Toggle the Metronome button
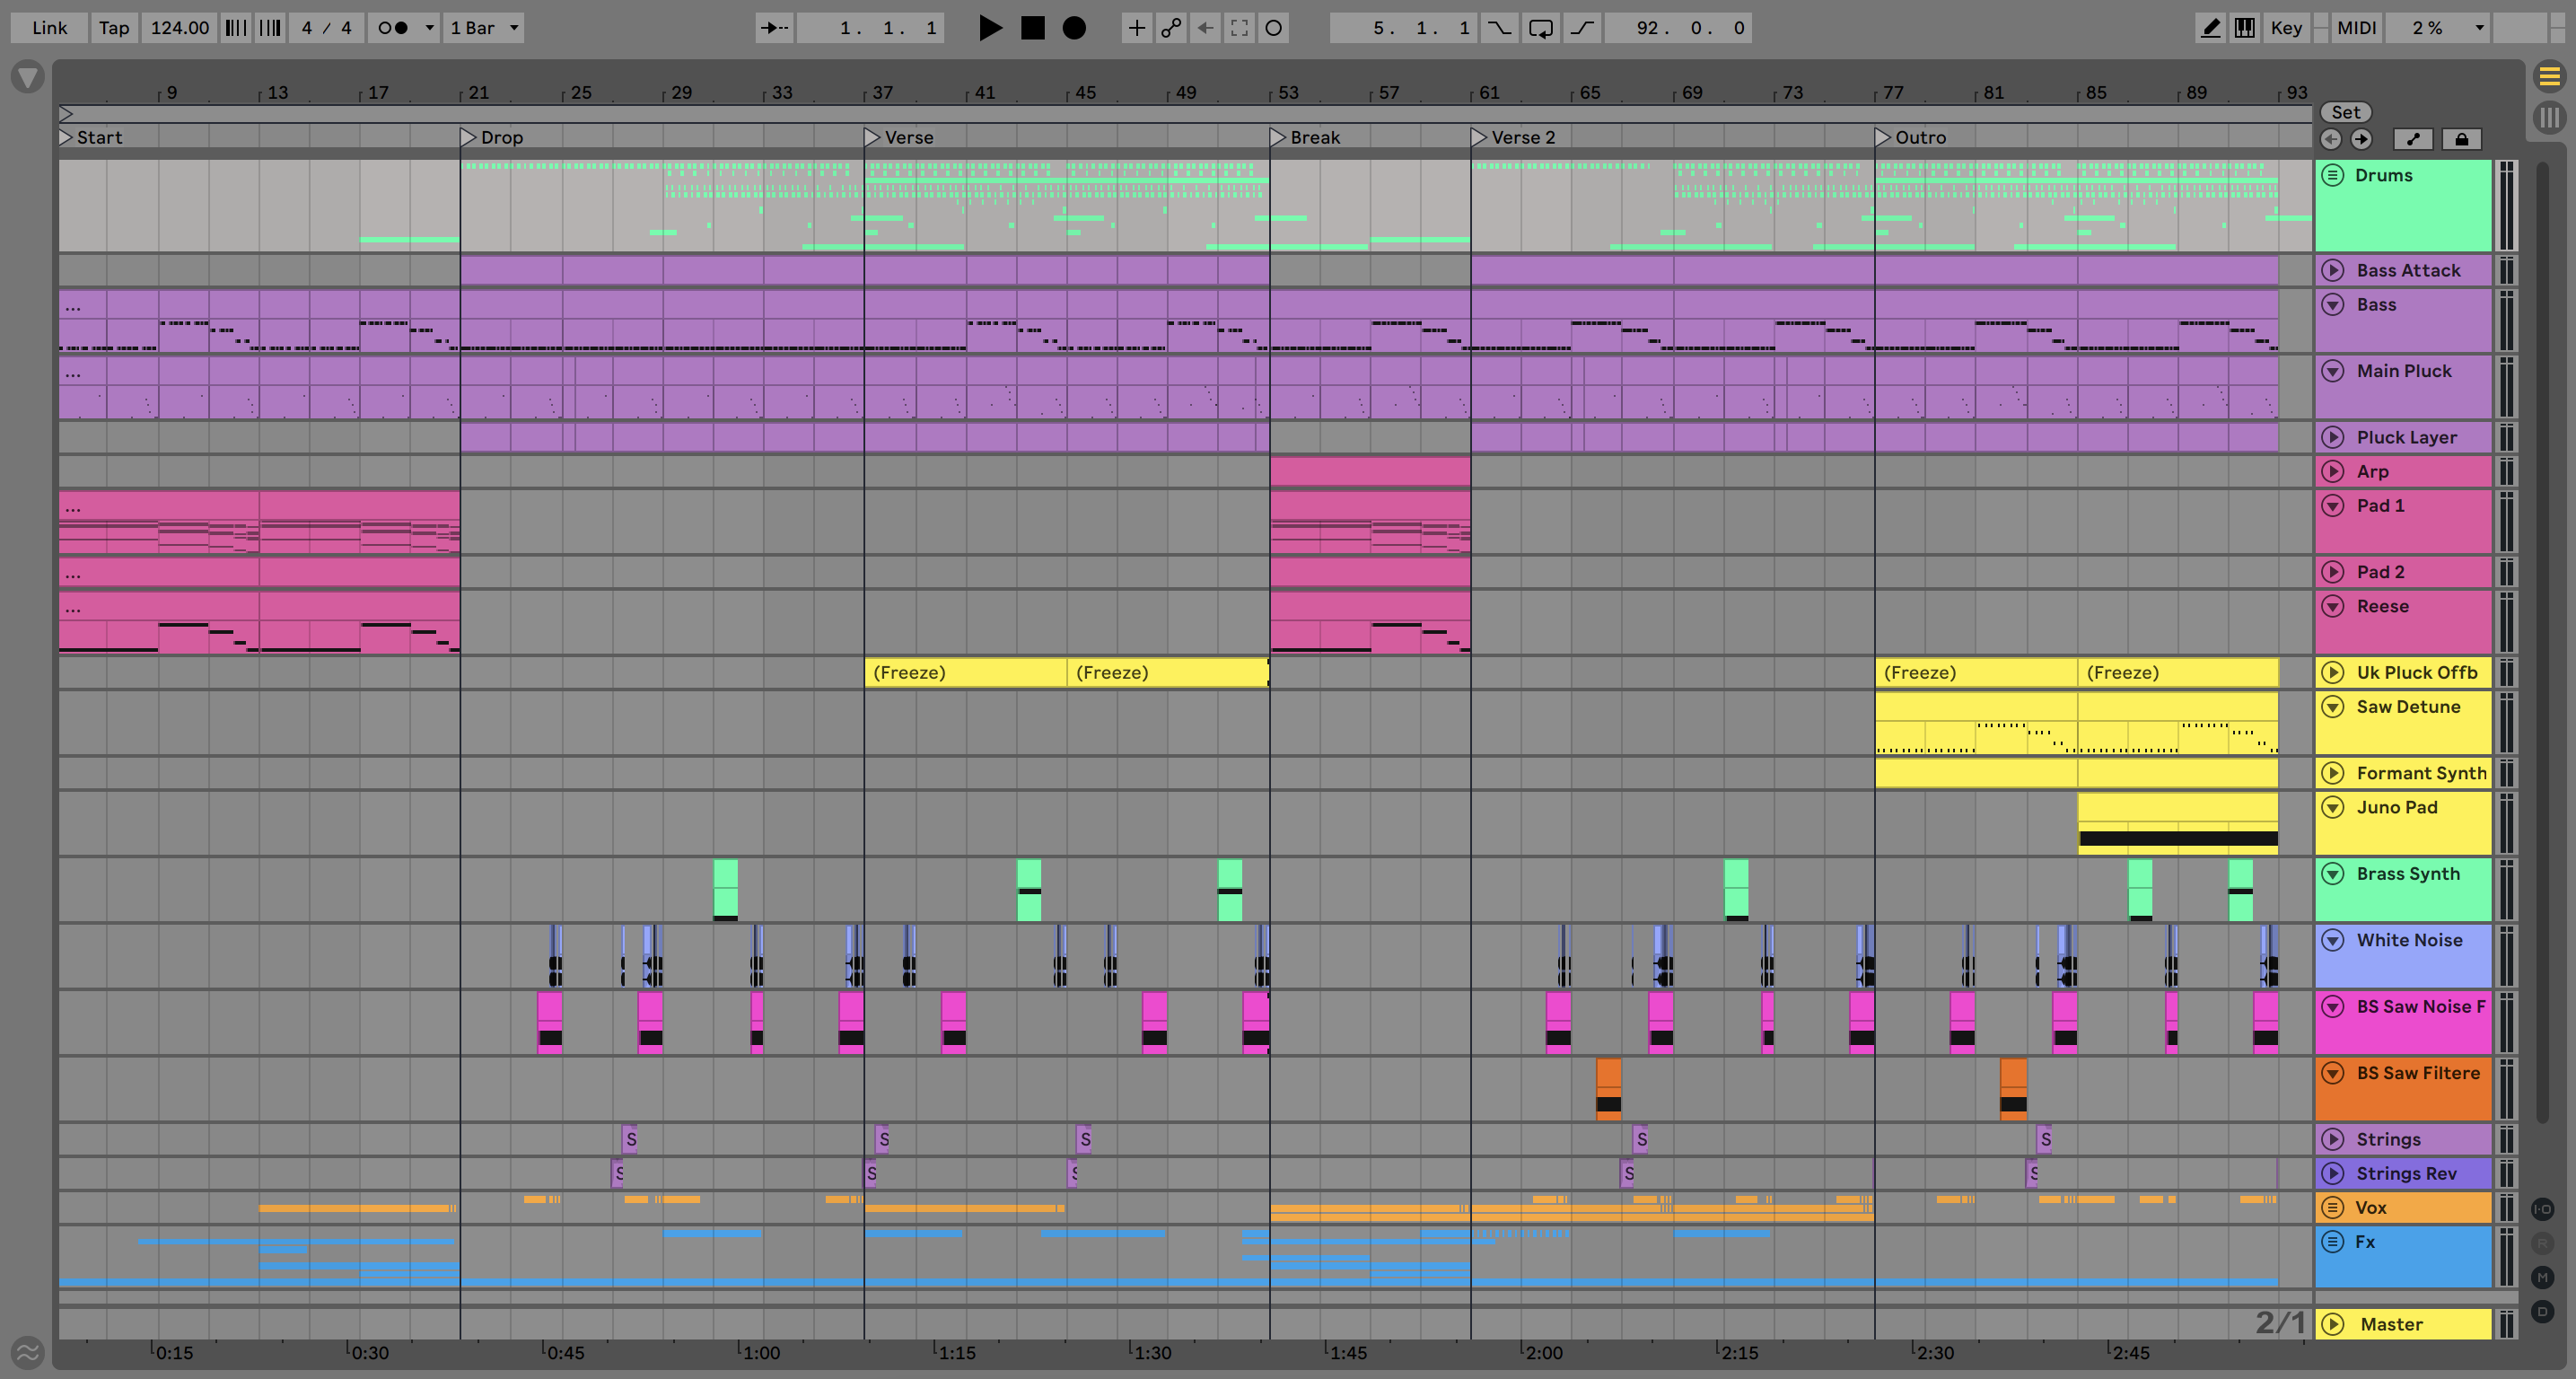Viewport: 2576px width, 1379px height. tap(393, 28)
